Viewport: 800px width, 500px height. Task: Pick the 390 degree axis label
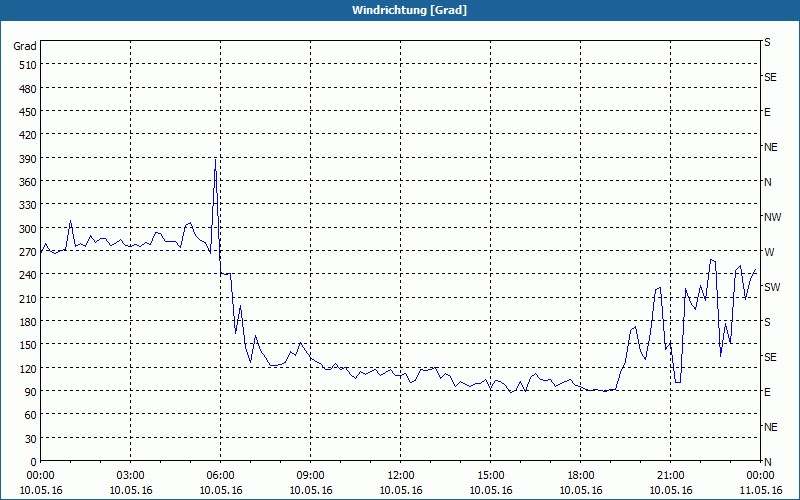[28, 159]
